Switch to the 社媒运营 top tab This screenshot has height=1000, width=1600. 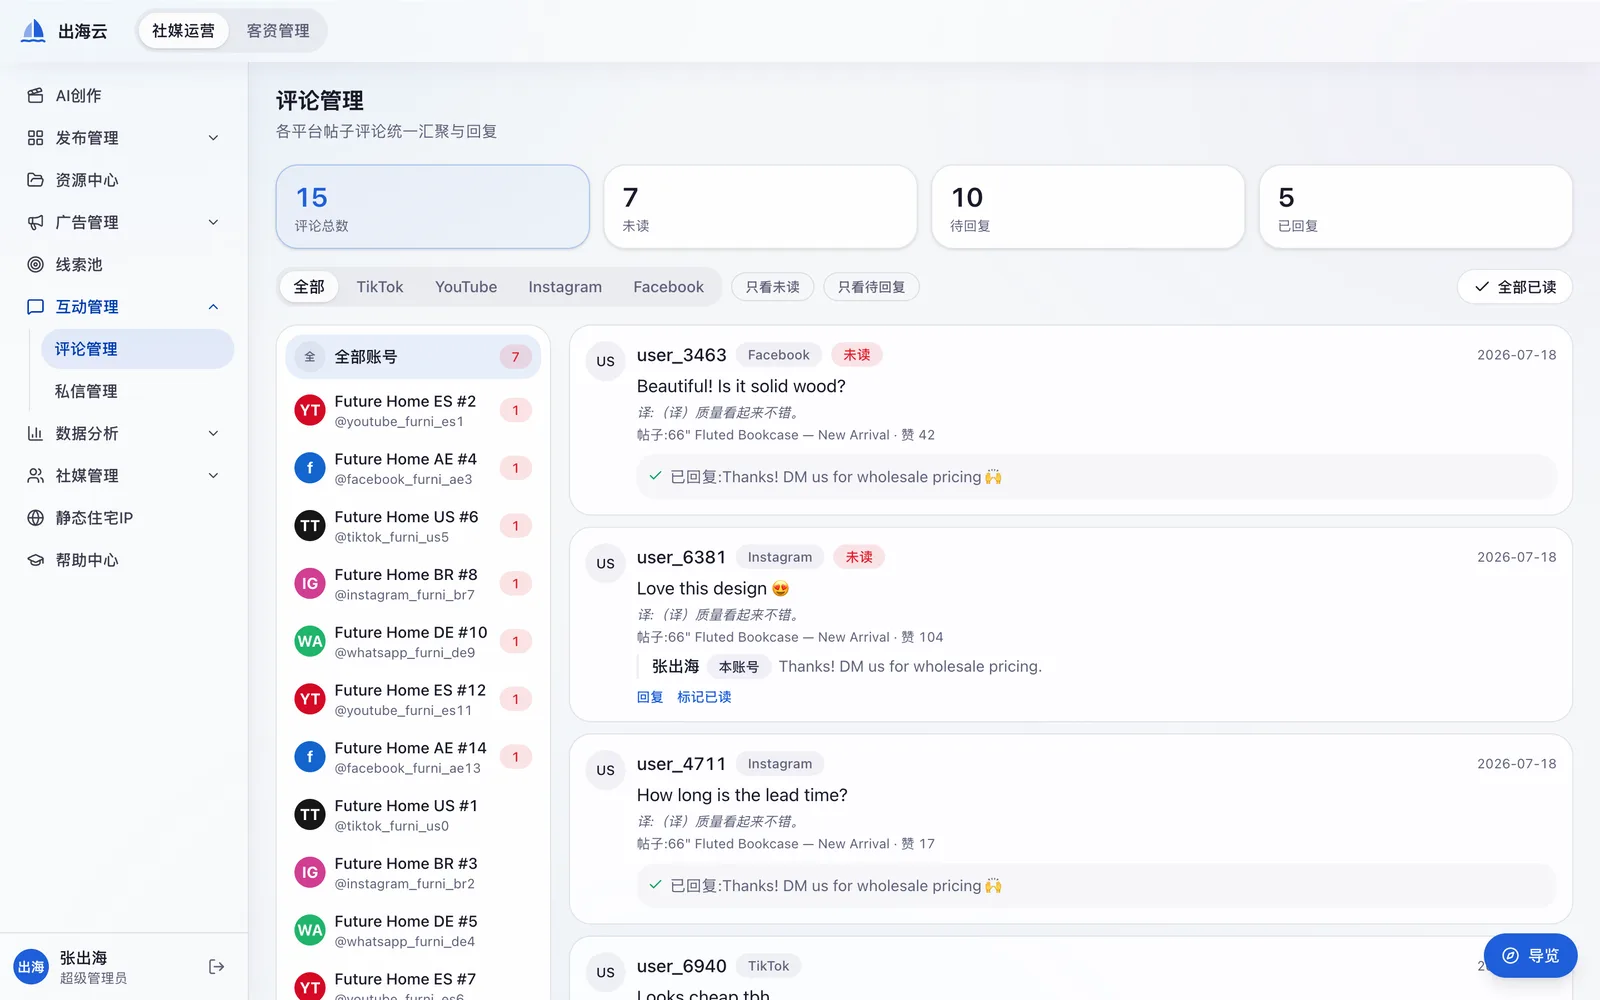(x=183, y=31)
